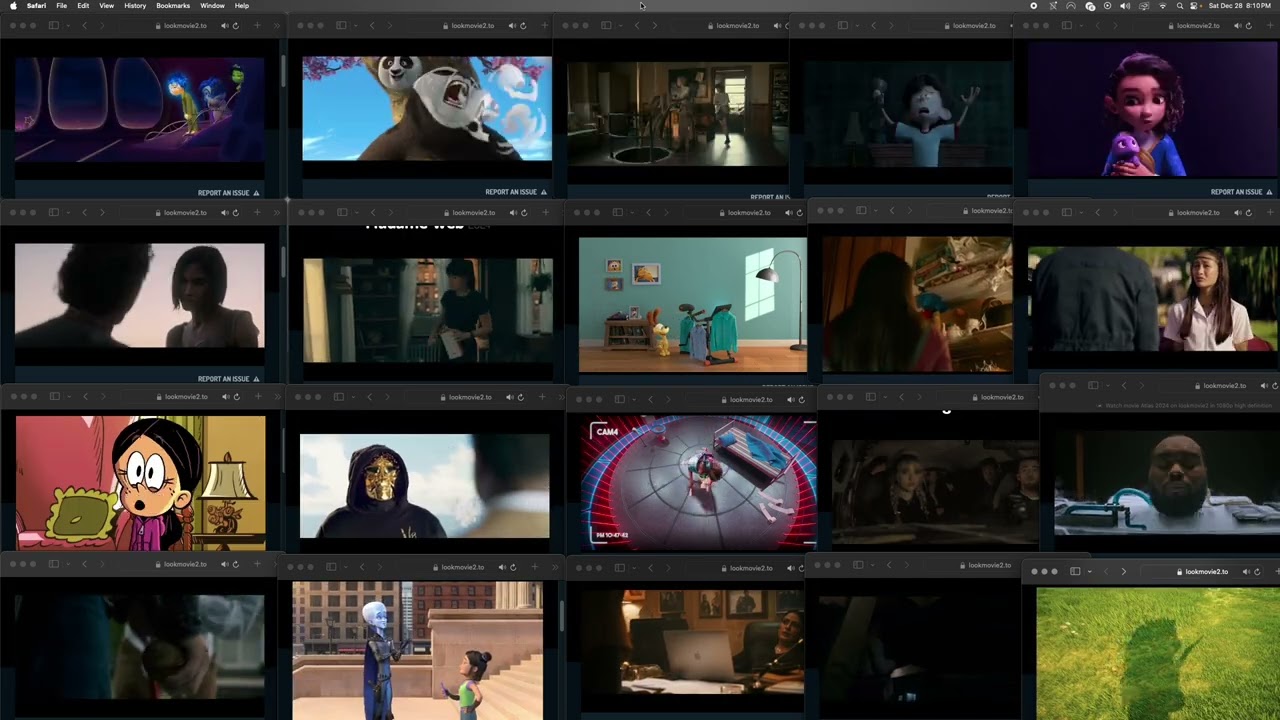Reload the wide-eyed cartoon girl window

click(235, 396)
